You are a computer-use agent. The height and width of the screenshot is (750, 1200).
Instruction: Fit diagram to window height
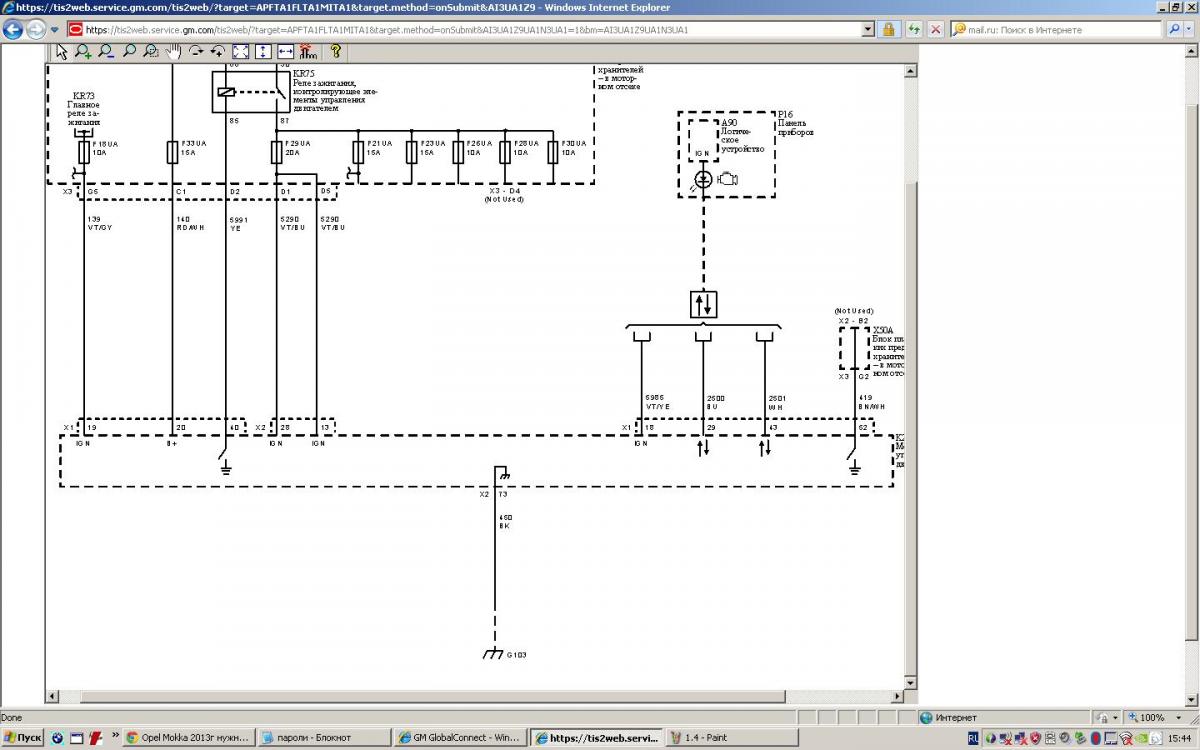click(x=263, y=51)
